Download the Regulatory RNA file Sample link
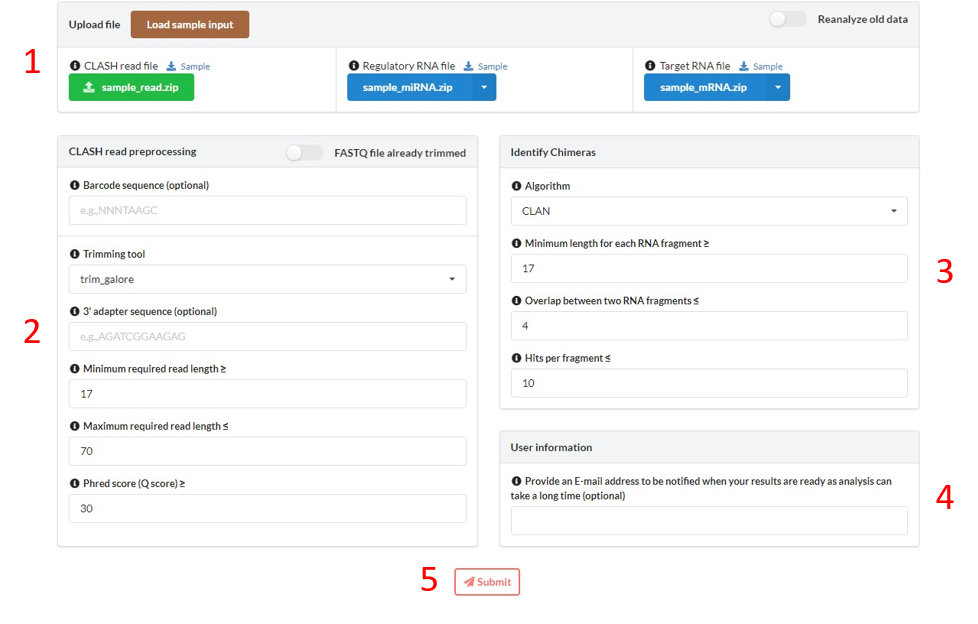The width and height of the screenshot is (978, 624). [x=493, y=66]
